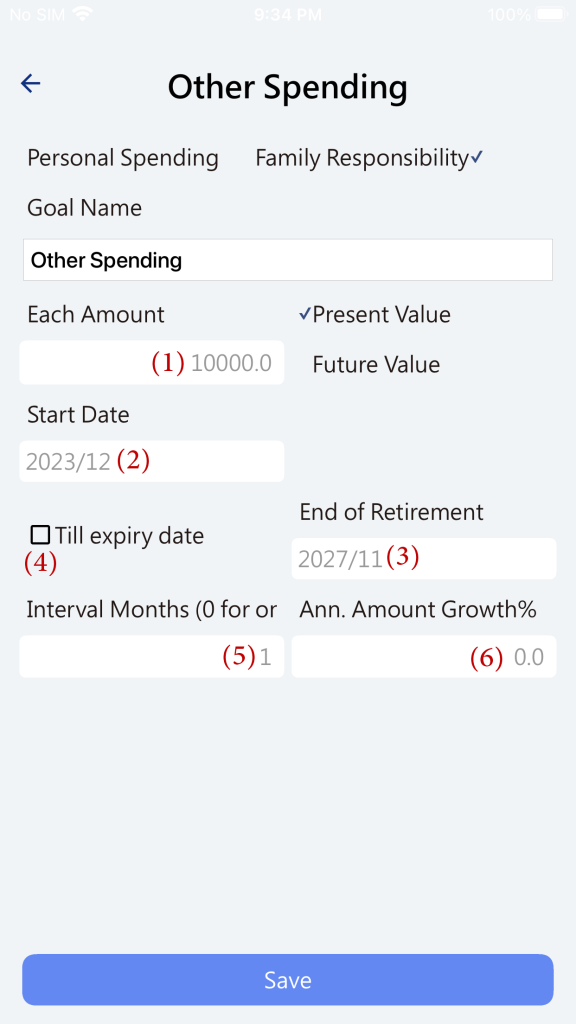Viewport: 576px width, 1024px height.
Task: Tap the battery indicator icon
Action: click(x=551, y=14)
